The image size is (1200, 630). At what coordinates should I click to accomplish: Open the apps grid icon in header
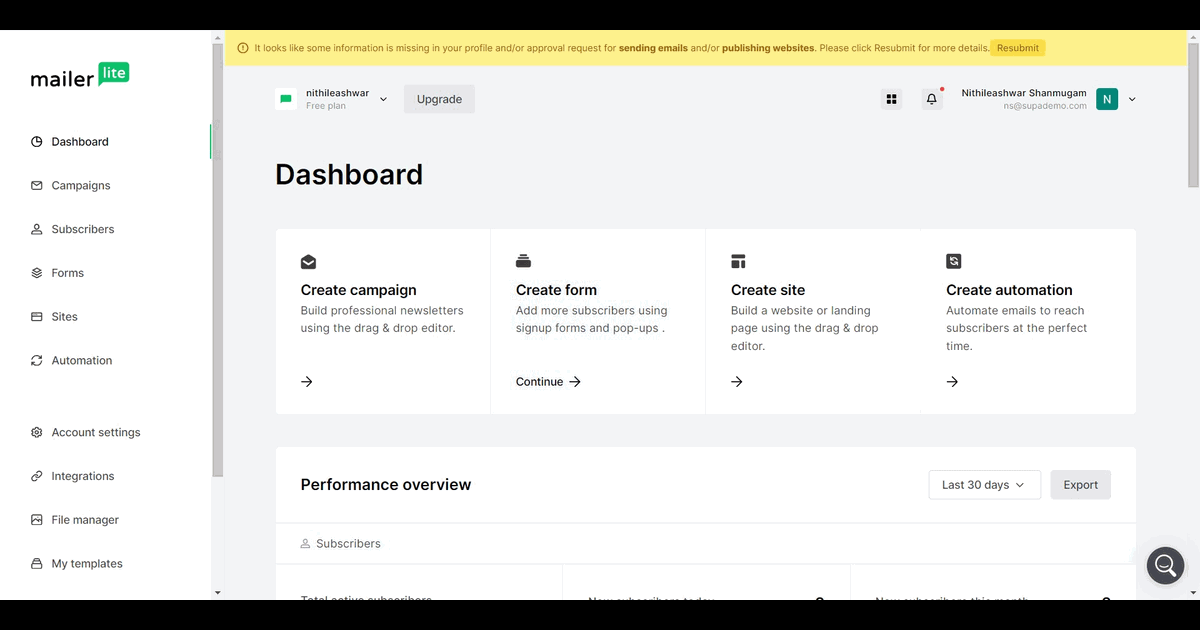(891, 99)
